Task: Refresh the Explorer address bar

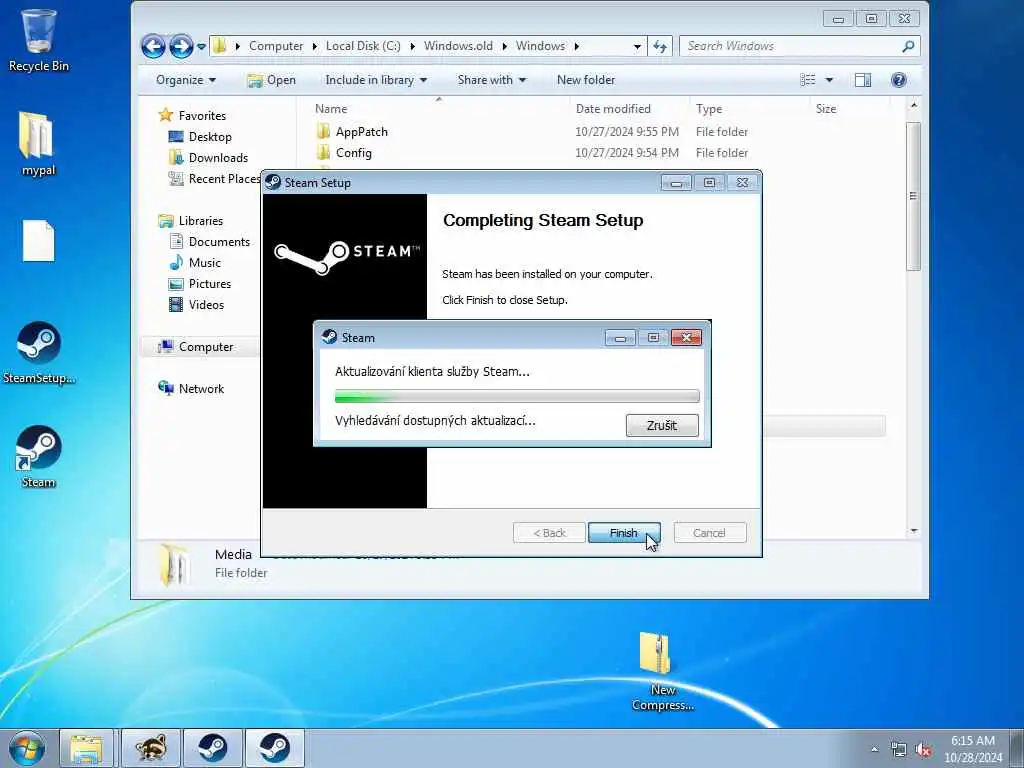Action: click(660, 46)
